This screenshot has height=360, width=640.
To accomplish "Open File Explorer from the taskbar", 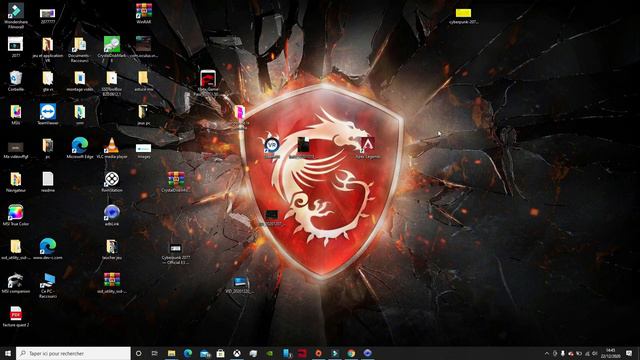I will point(171,353).
